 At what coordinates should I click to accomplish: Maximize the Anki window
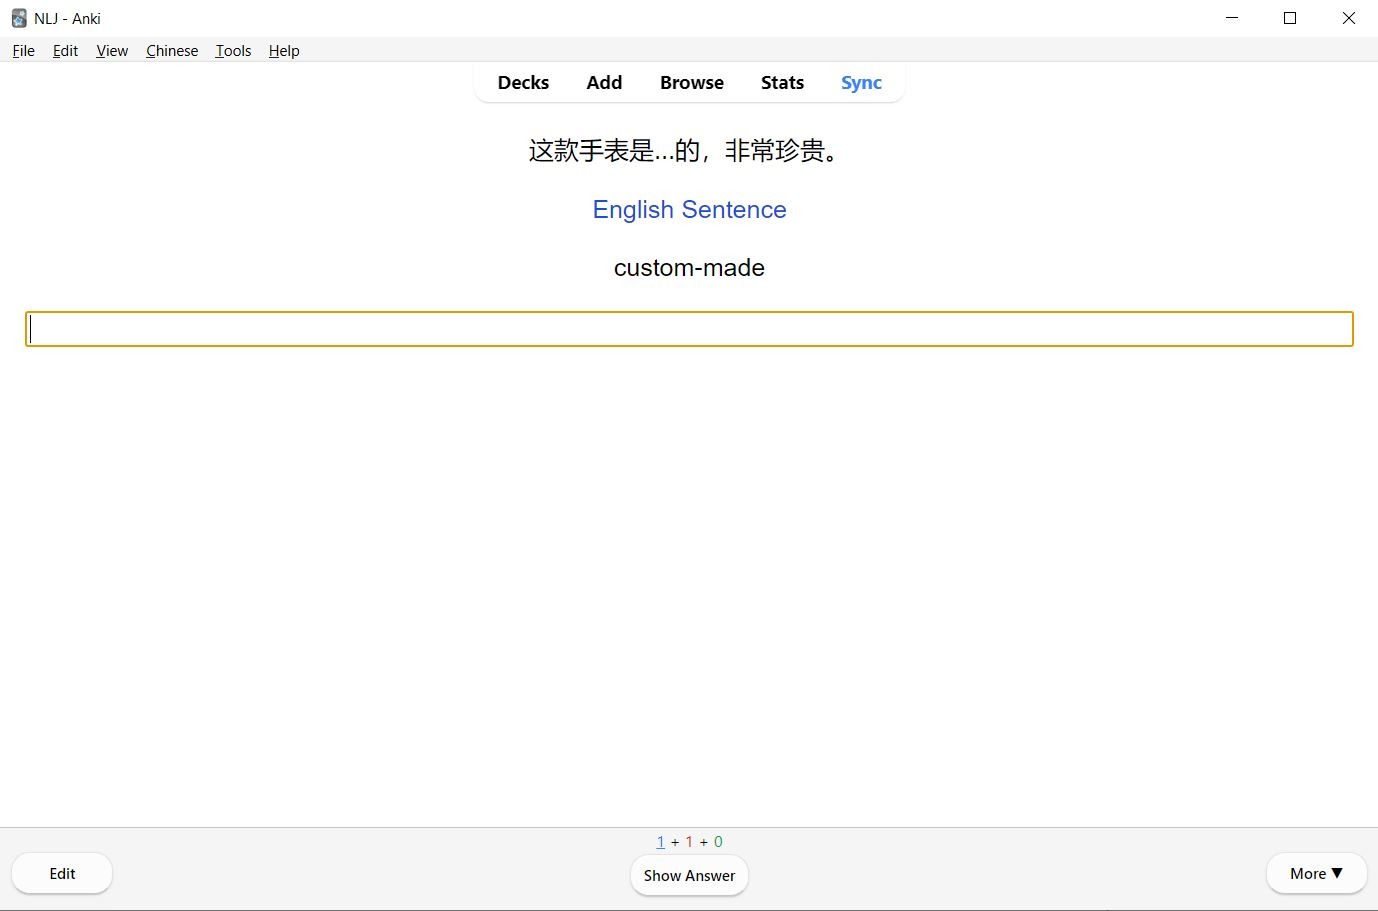[x=1290, y=18]
